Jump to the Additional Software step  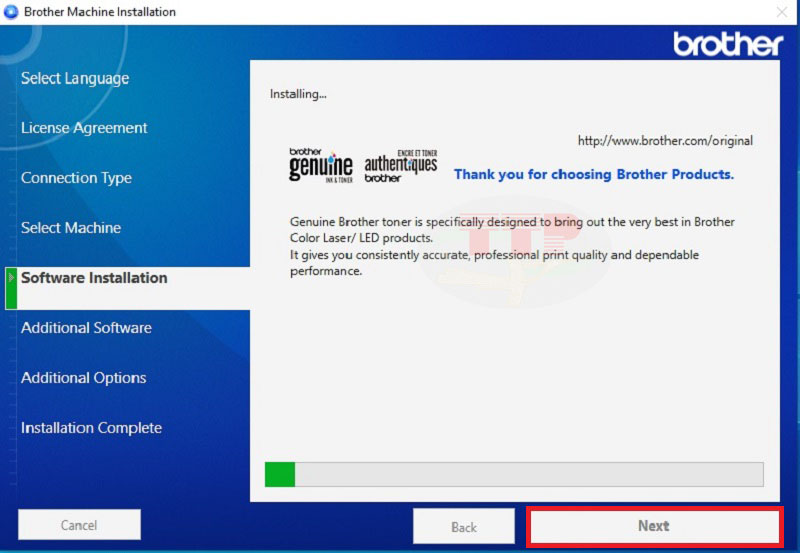[86, 328]
